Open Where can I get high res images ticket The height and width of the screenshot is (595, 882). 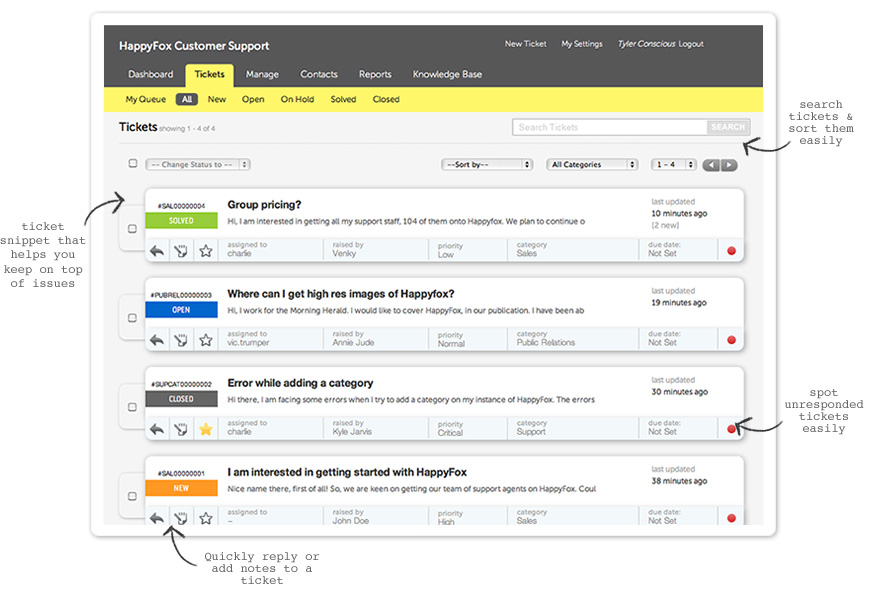pos(341,294)
